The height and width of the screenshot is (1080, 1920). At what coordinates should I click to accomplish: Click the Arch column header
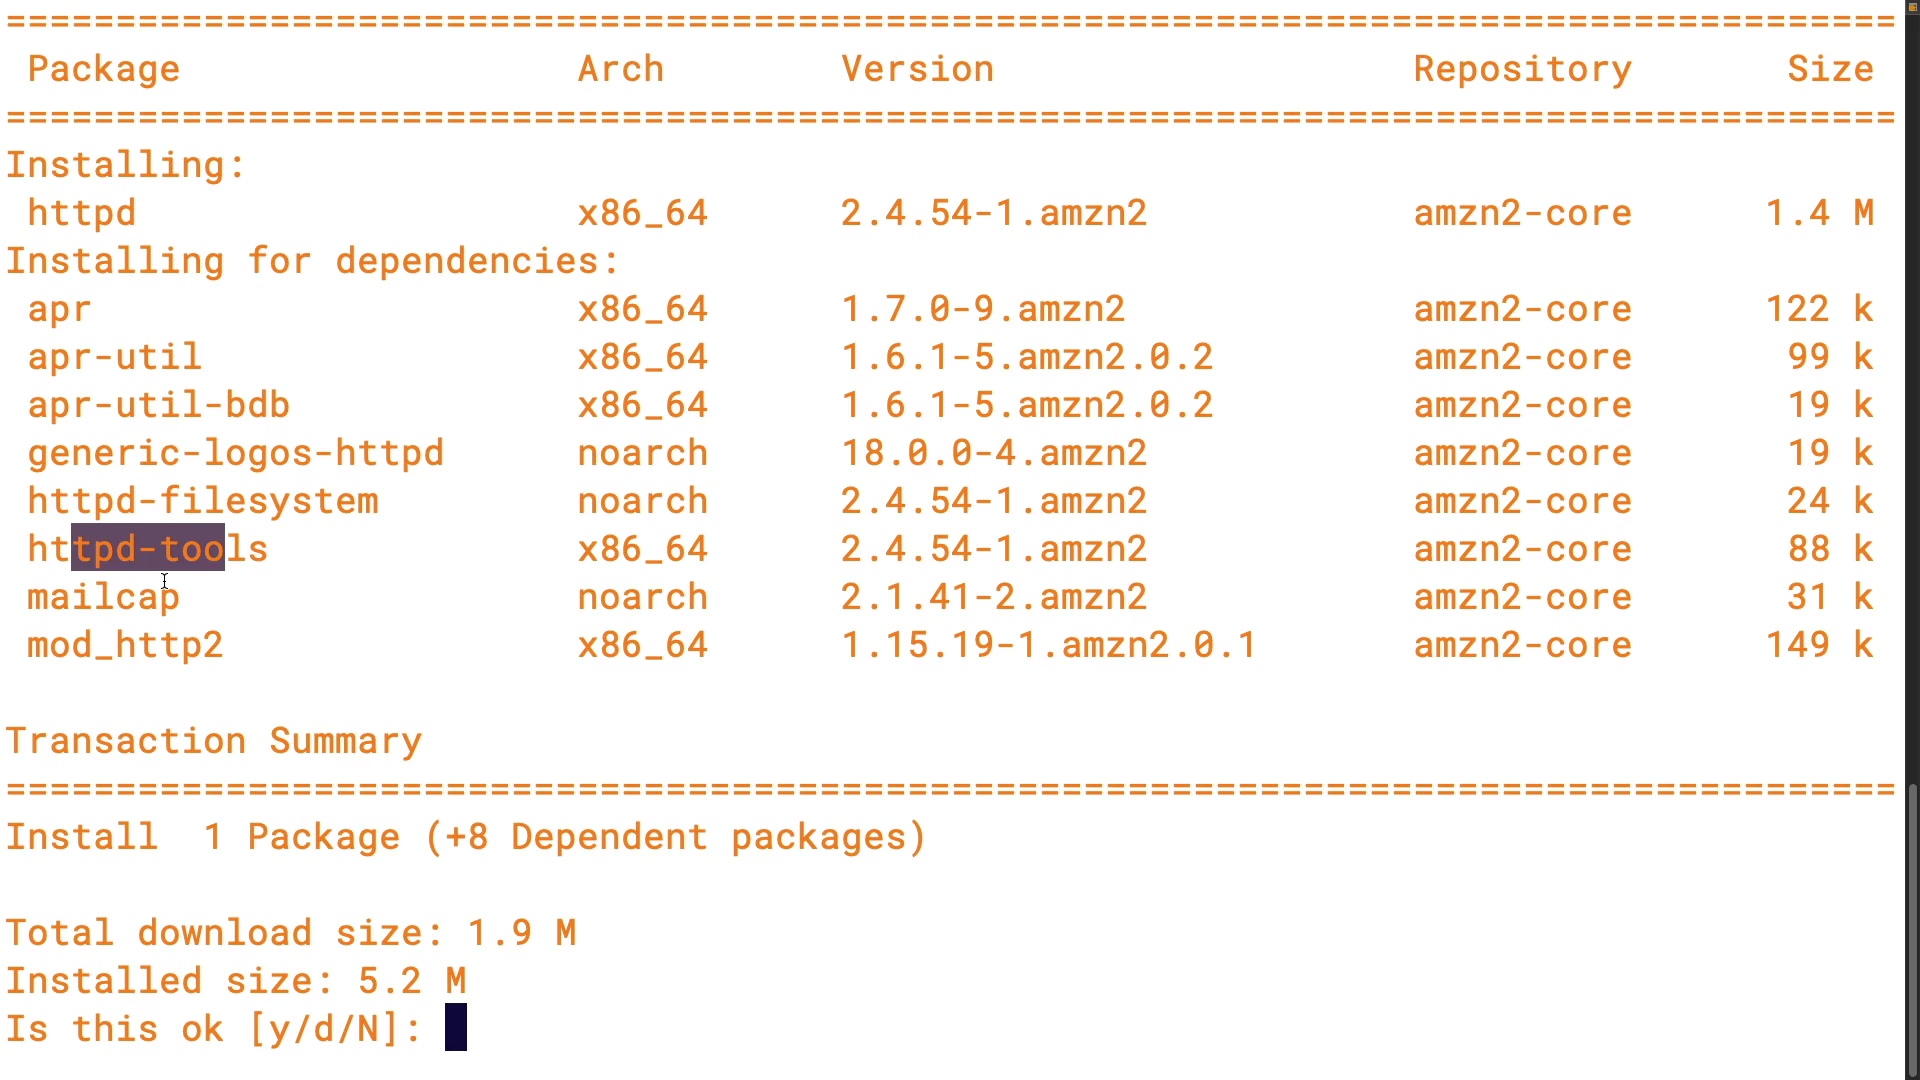620,69
